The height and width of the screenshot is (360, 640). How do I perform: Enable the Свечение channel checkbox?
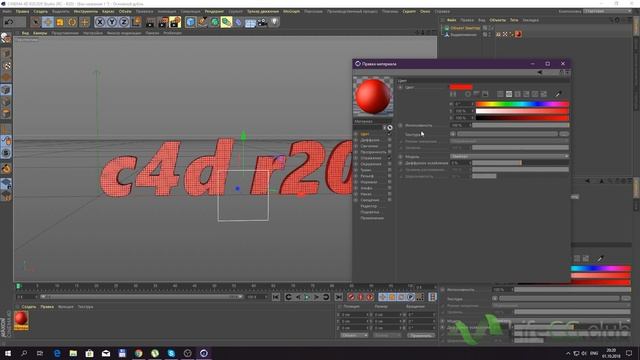point(389,146)
